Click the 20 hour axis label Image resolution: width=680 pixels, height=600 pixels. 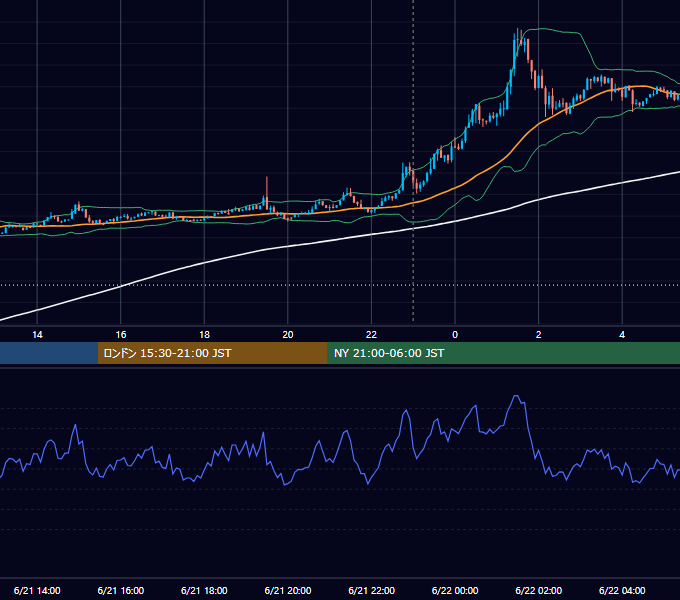[x=288, y=335]
